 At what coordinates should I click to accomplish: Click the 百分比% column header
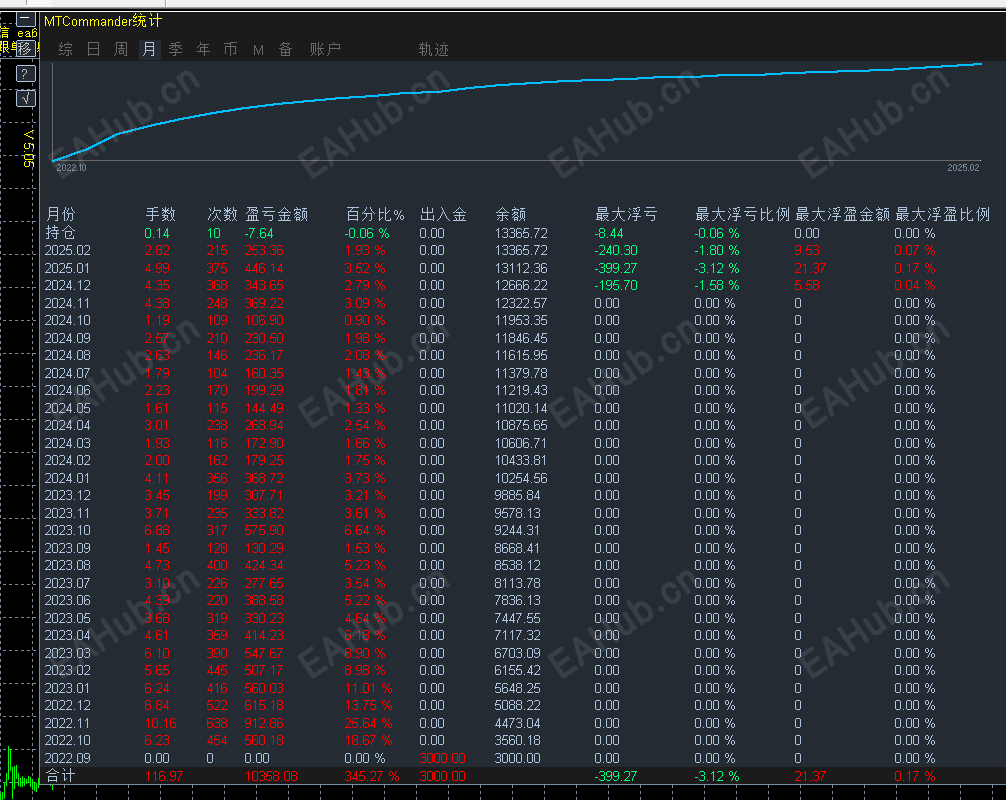click(x=375, y=214)
